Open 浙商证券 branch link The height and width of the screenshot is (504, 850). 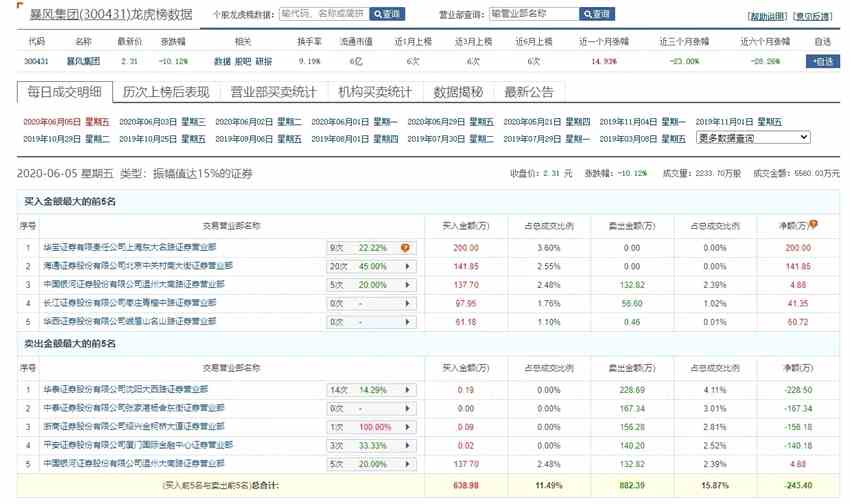point(134,427)
